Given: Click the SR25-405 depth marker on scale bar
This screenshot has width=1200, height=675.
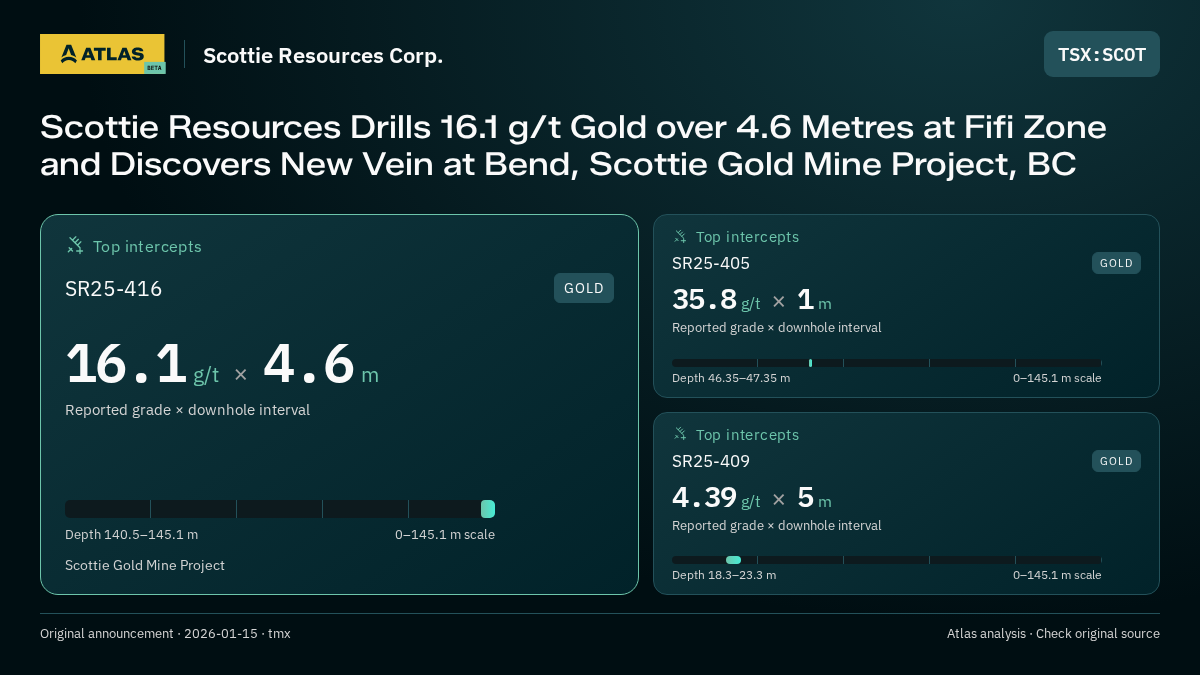Looking at the screenshot, I should pyautogui.click(x=810, y=363).
